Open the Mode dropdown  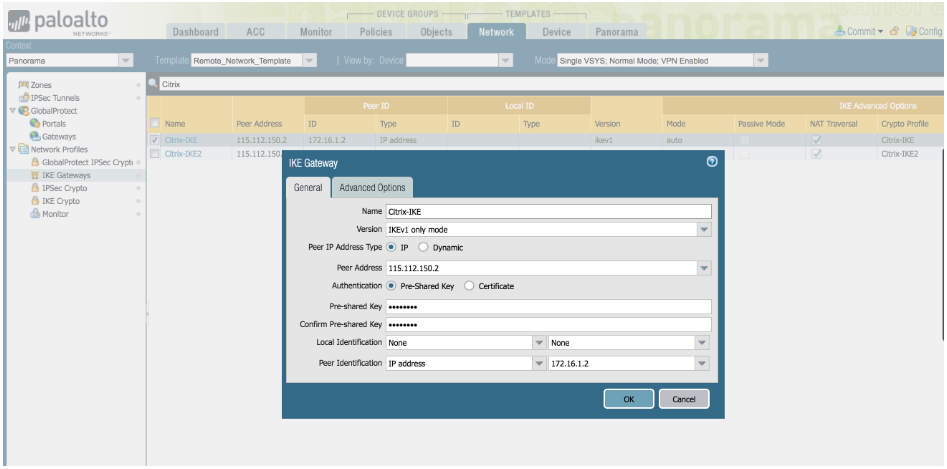point(760,60)
